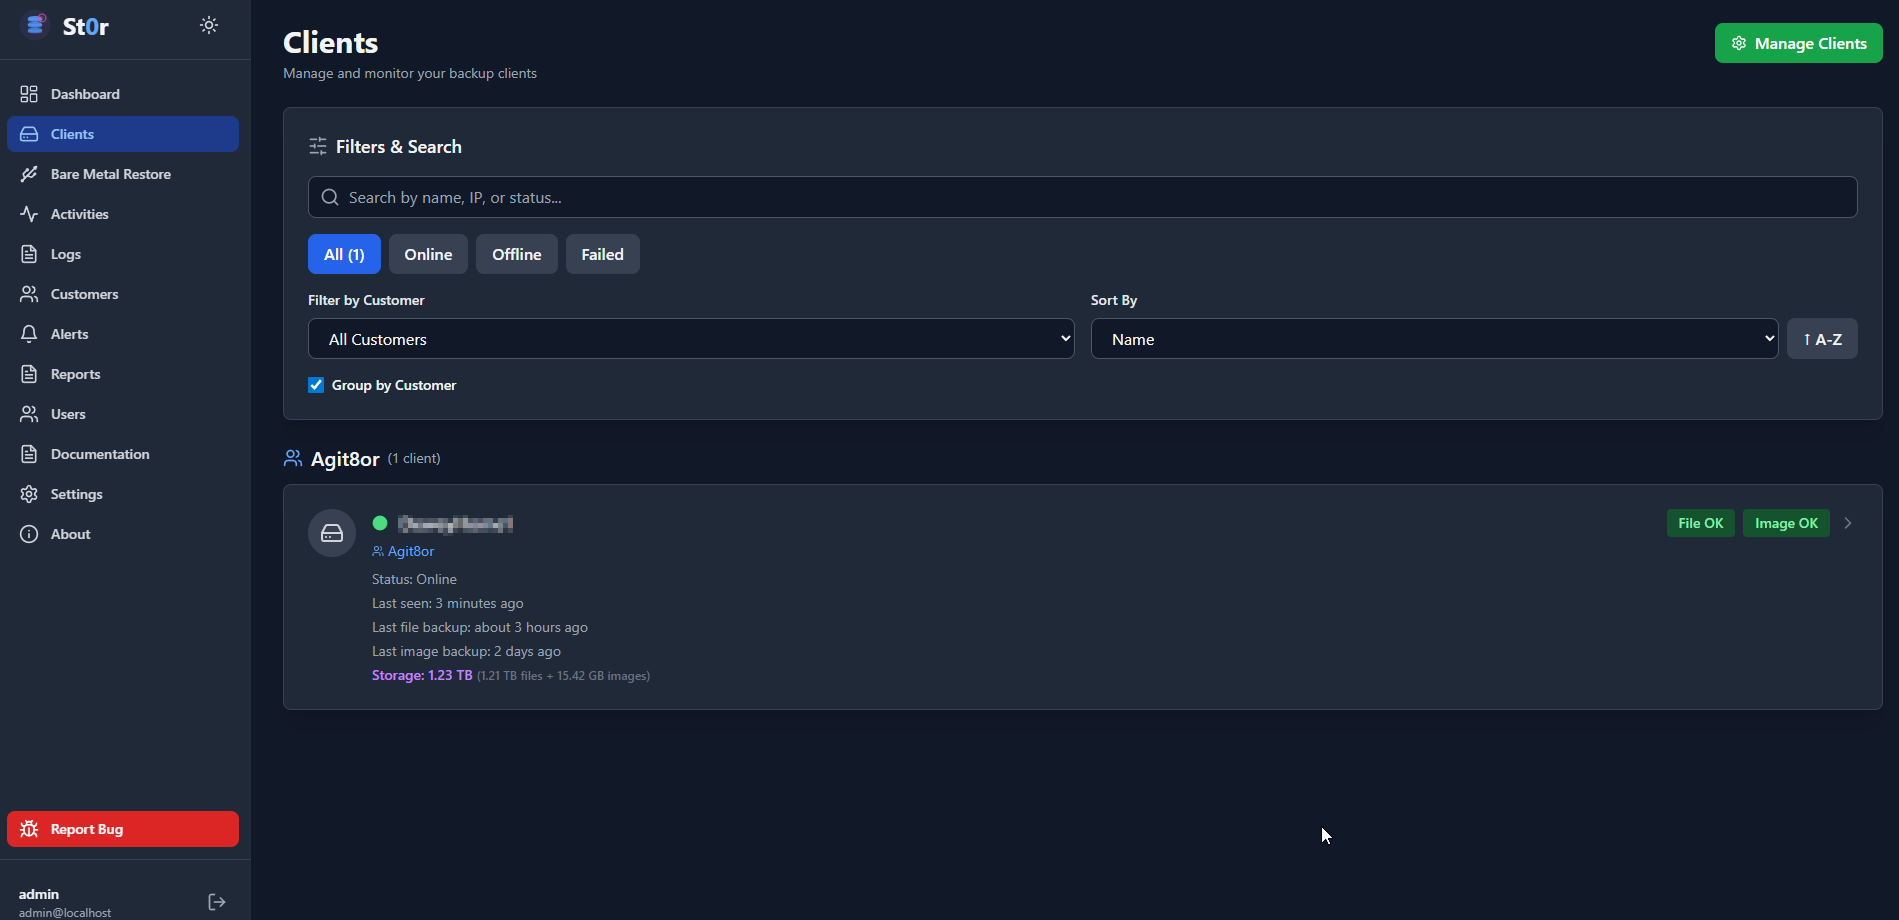
Task: Select the Reports menu item
Action: pos(75,373)
